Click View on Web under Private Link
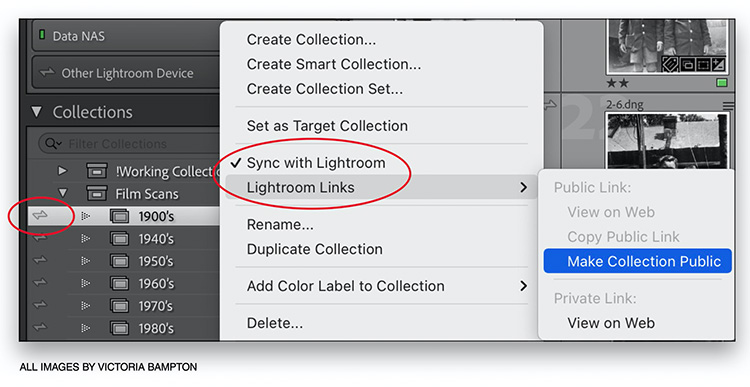The height and width of the screenshot is (387, 750). pyautogui.click(x=611, y=323)
